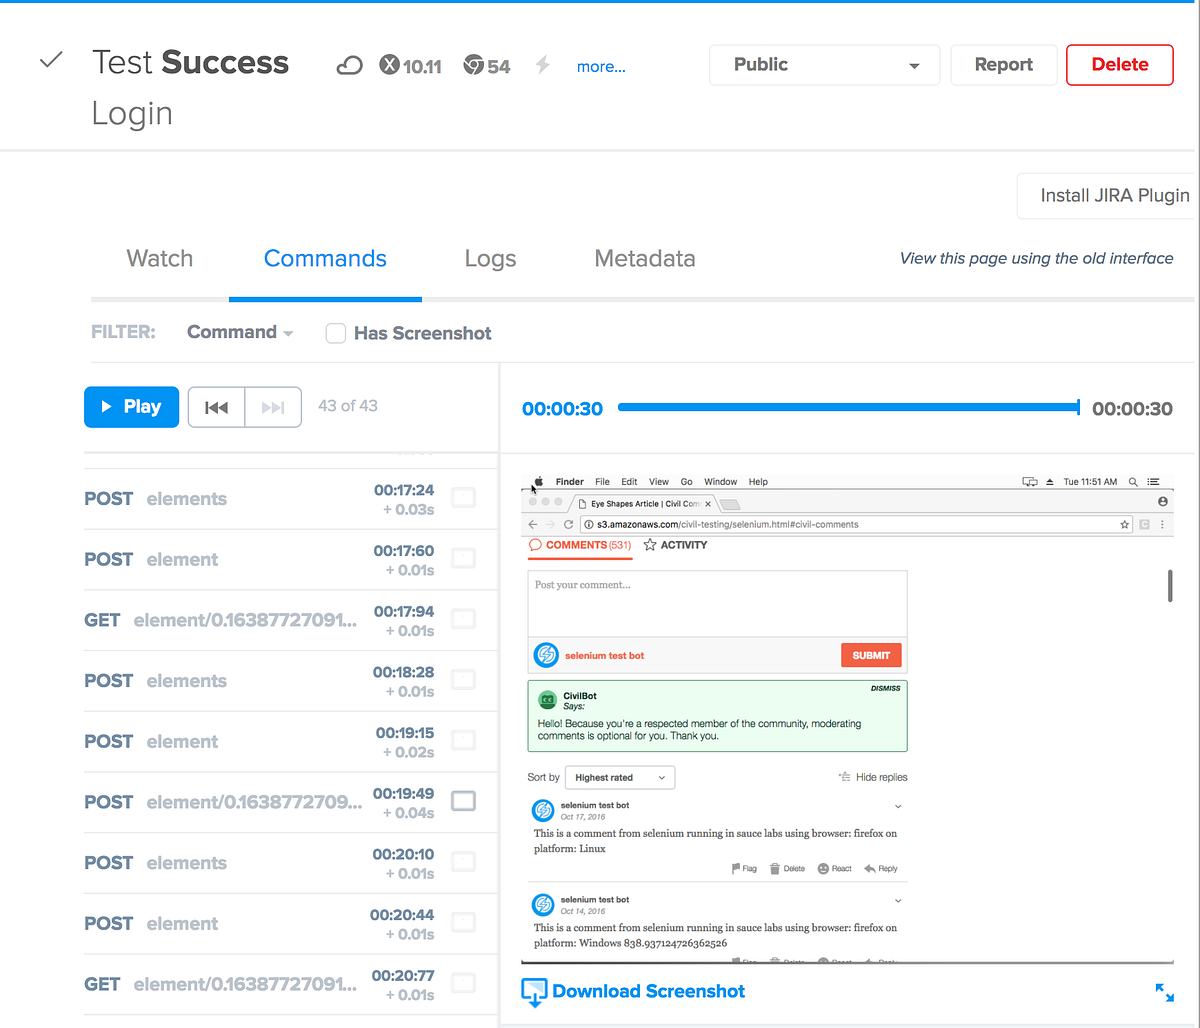Open the old interface link
The height and width of the screenshot is (1028, 1200).
(x=1035, y=258)
